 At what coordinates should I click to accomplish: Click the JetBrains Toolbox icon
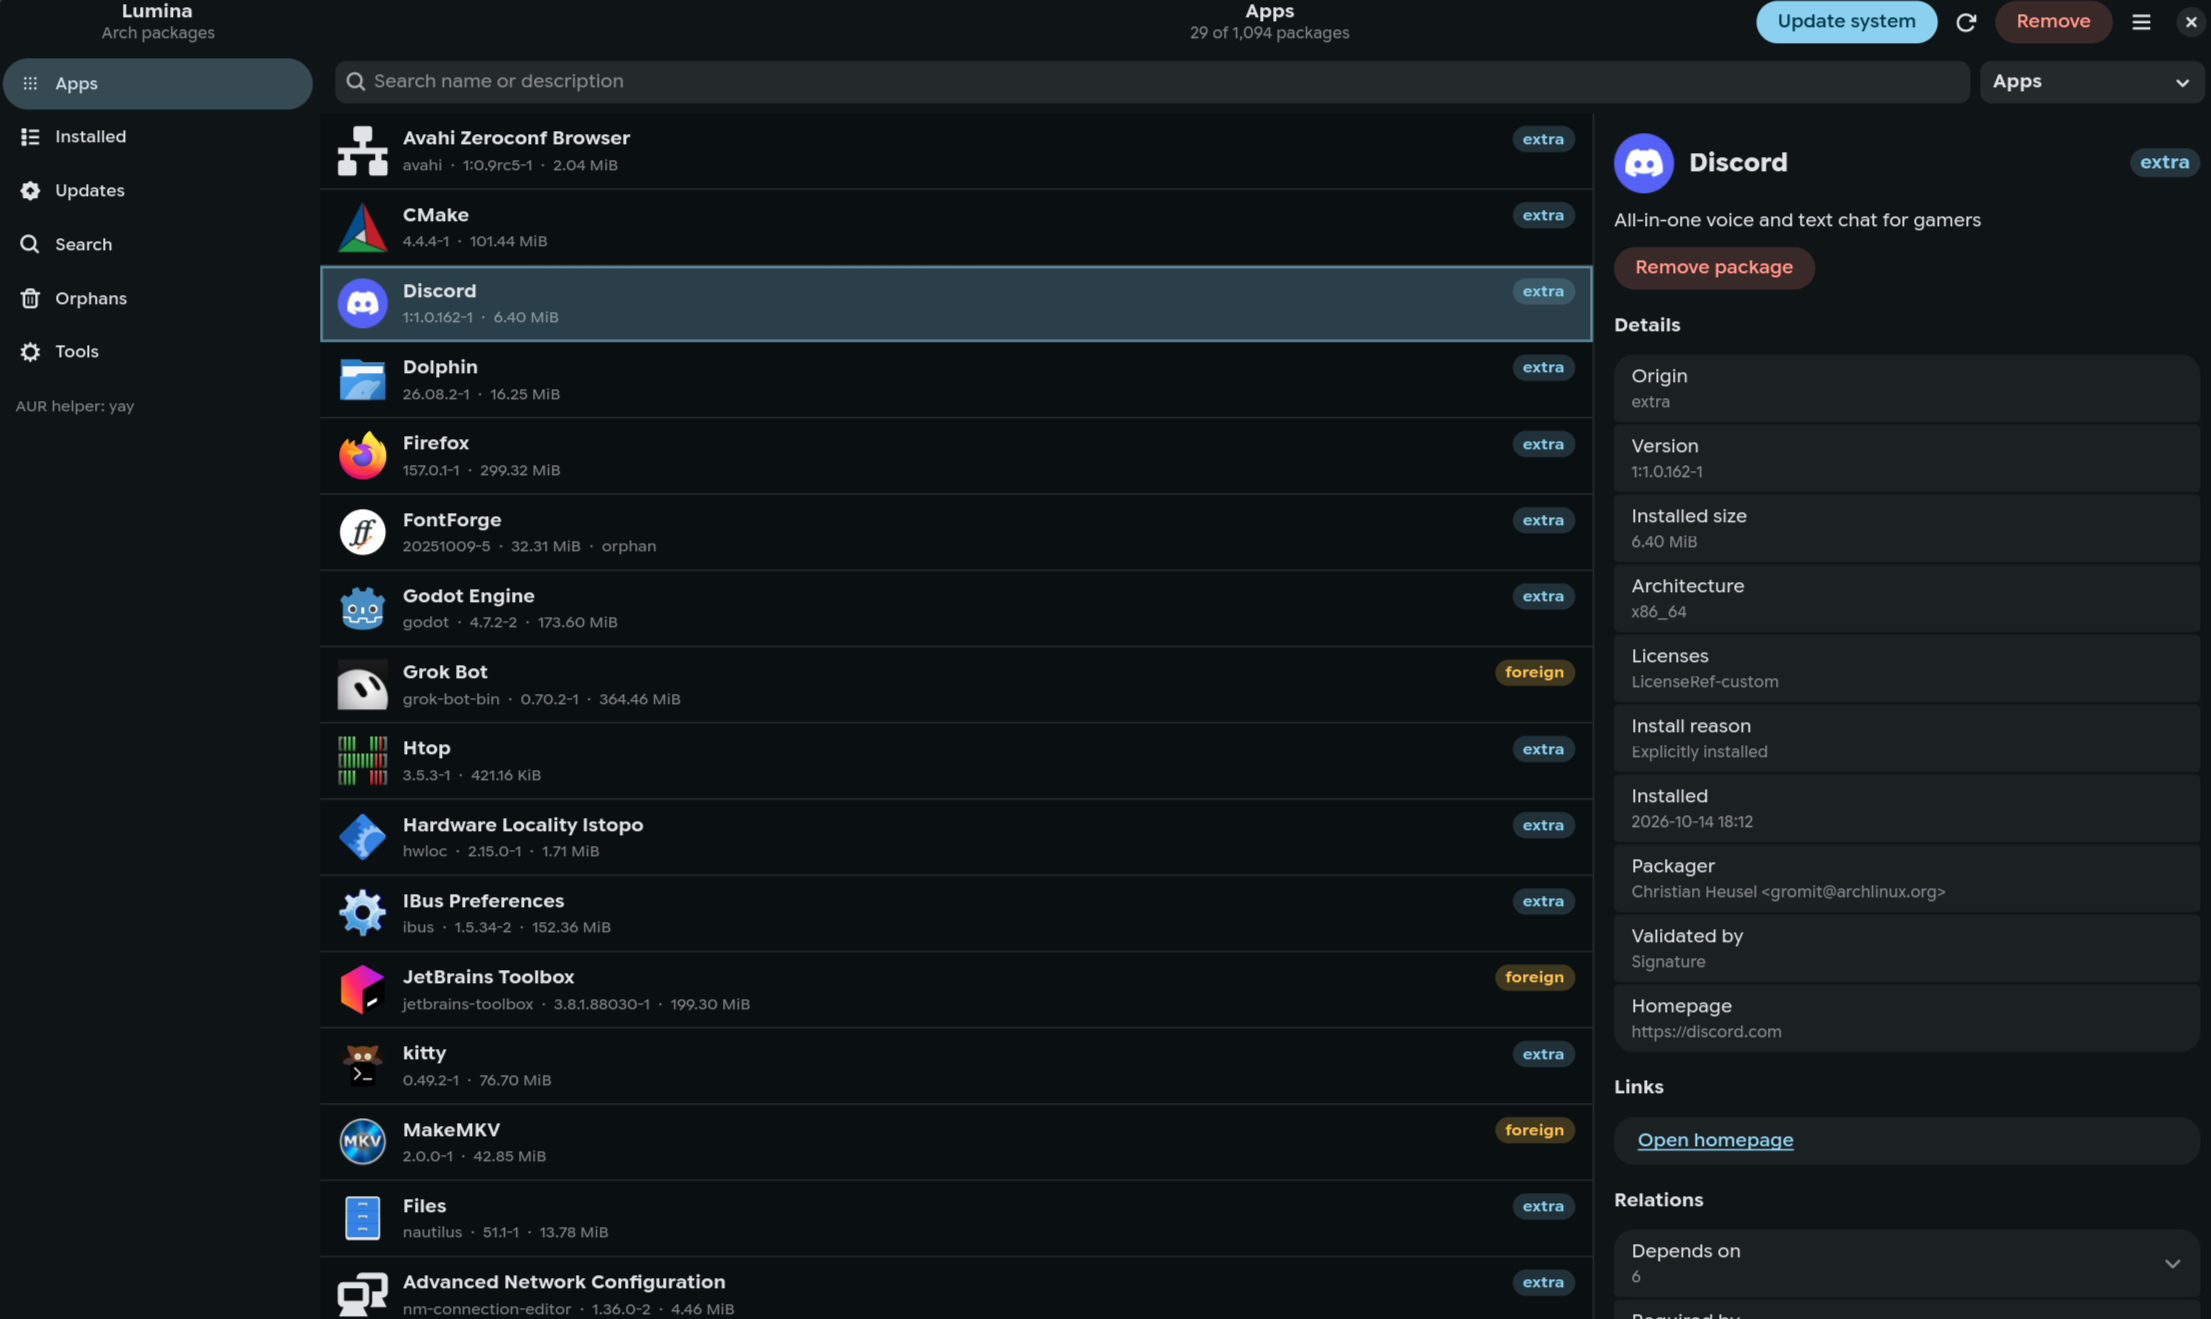tap(362, 990)
